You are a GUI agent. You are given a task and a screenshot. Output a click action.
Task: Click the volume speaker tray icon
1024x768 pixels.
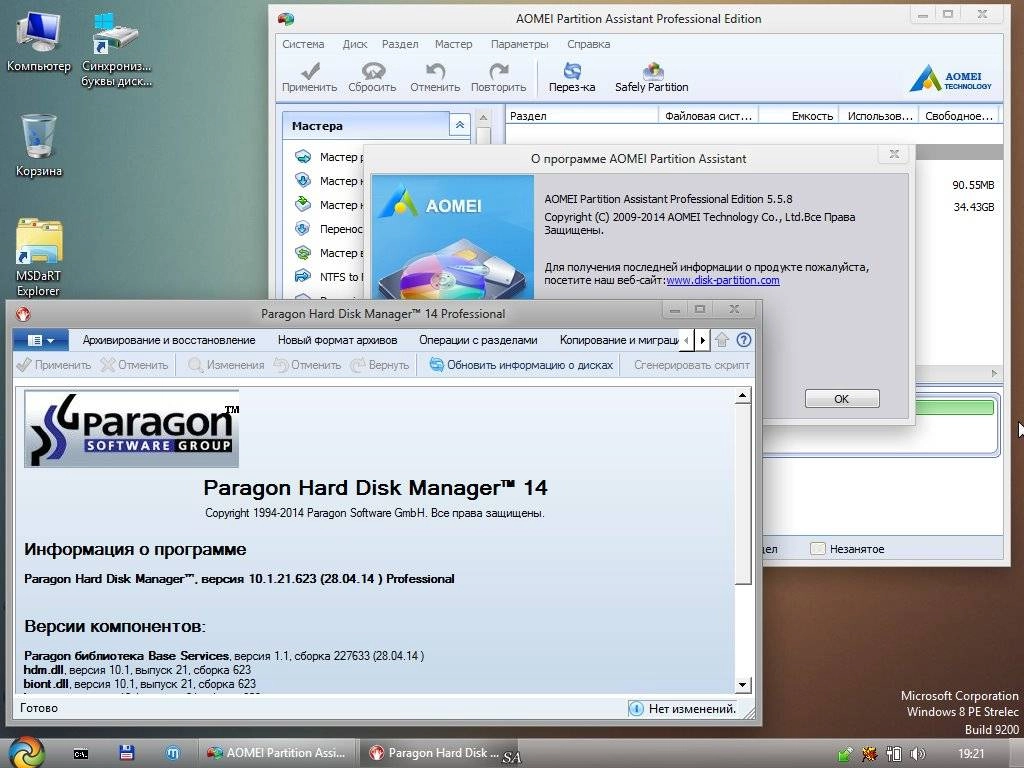[x=918, y=754]
